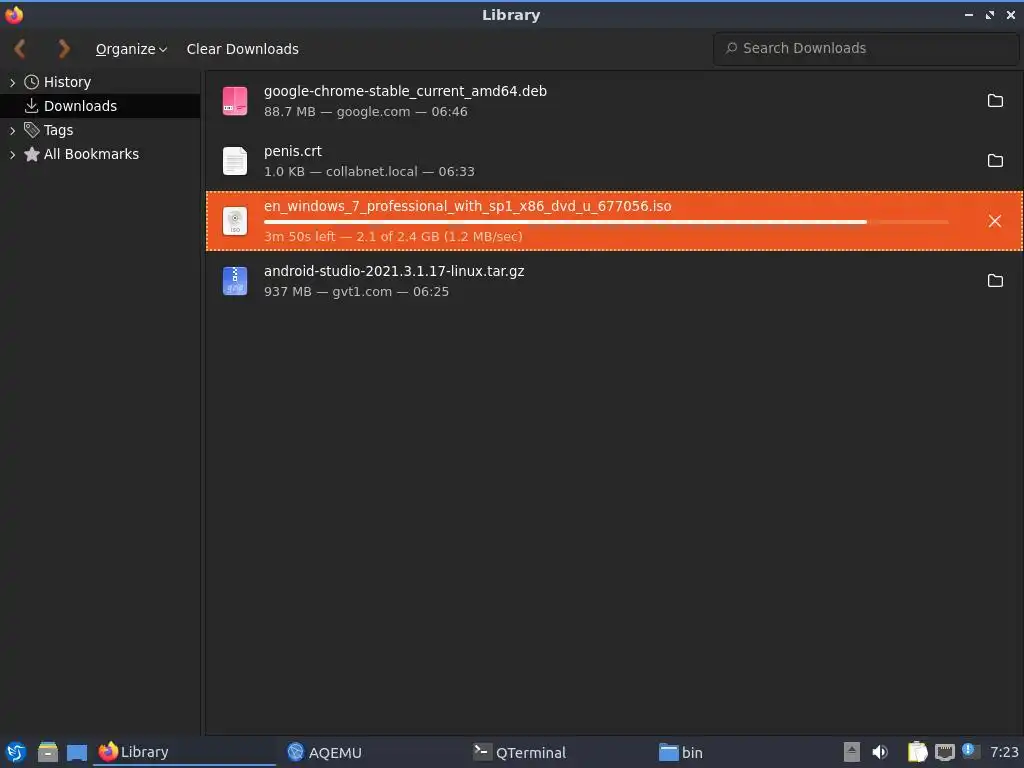The height and width of the screenshot is (768, 1024).
Task: Click the penis.crt document file icon
Action: pyautogui.click(x=235, y=161)
